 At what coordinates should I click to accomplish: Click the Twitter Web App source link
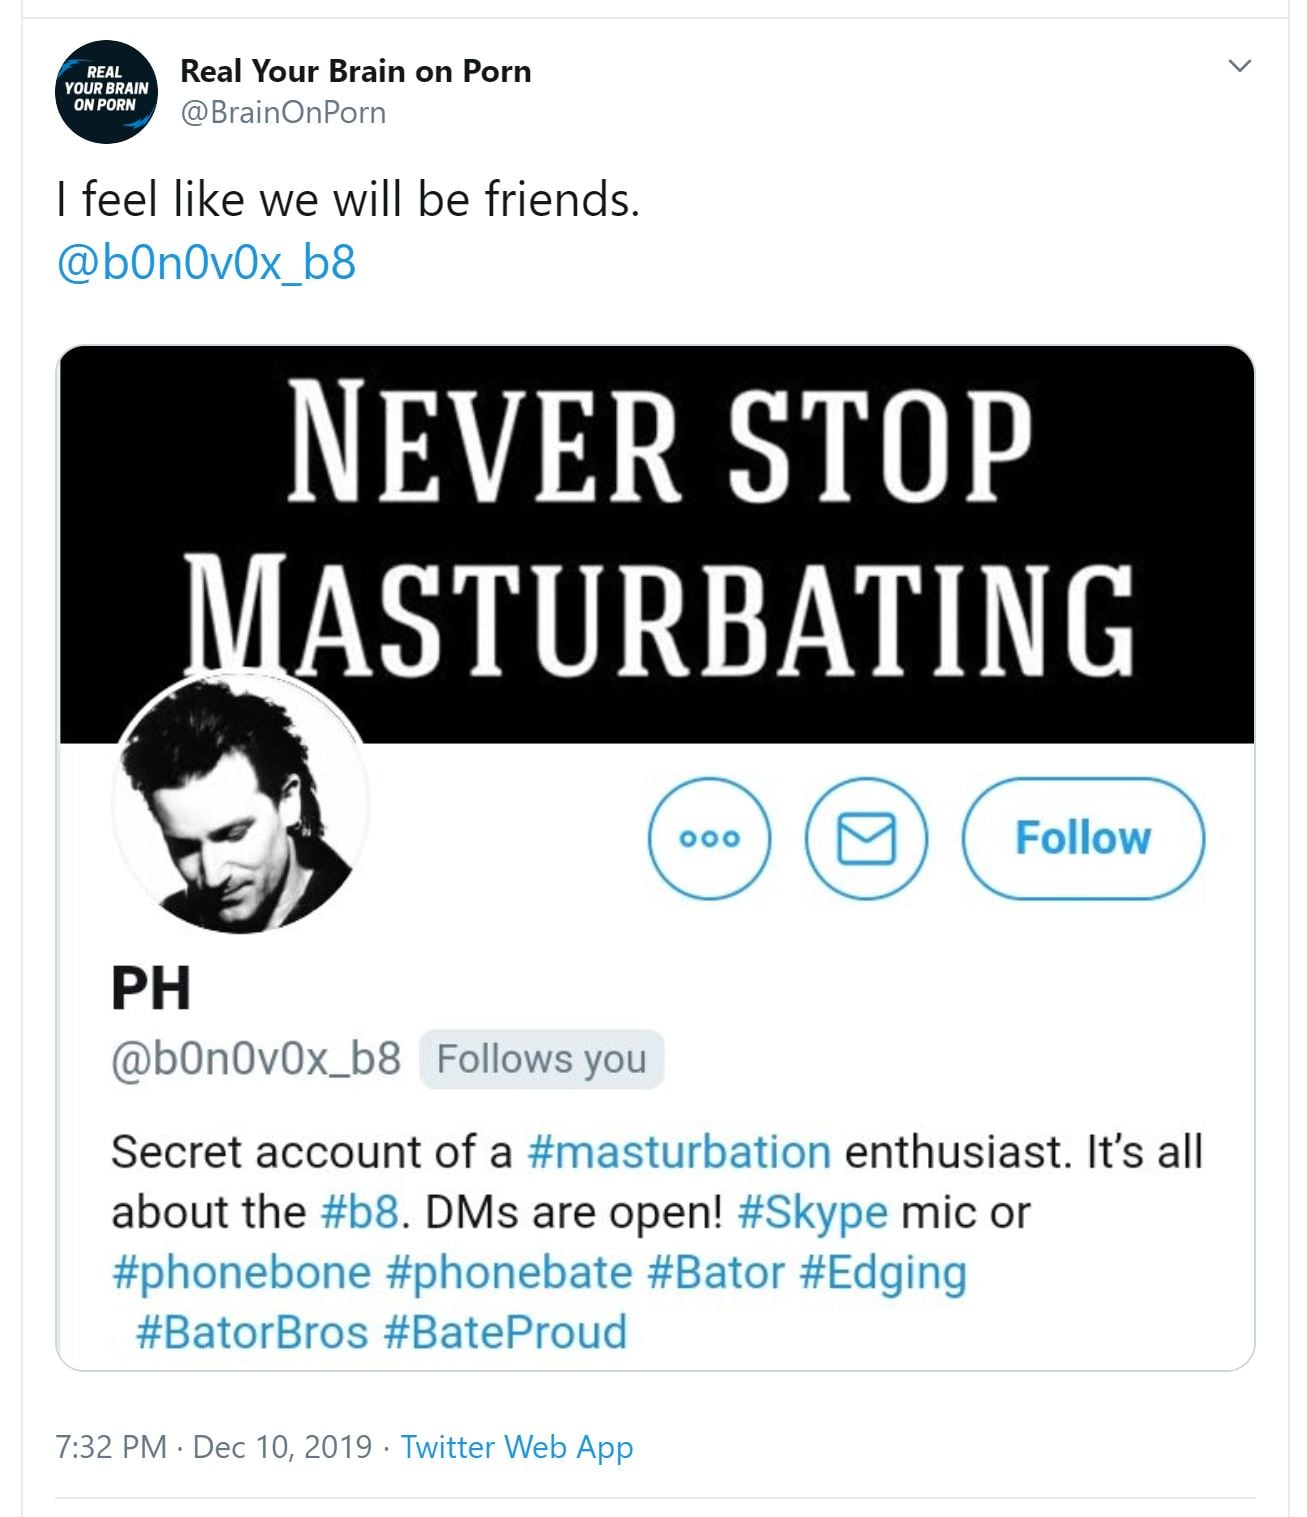517,1447
